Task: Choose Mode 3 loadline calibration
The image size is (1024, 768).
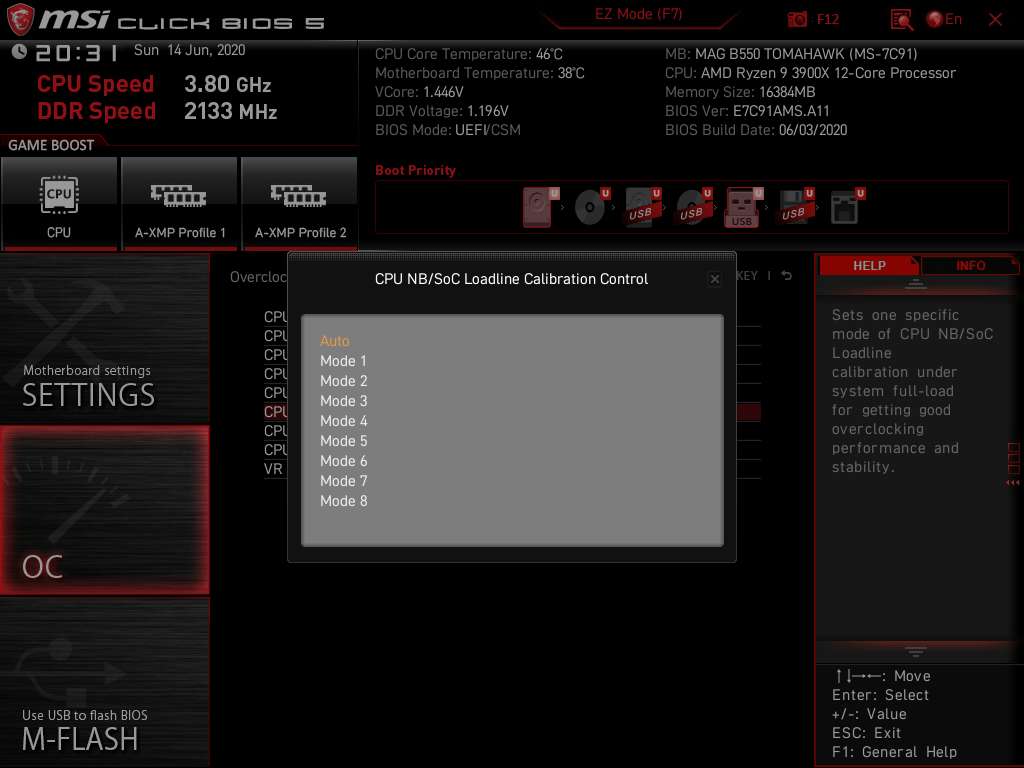Action: 344,401
